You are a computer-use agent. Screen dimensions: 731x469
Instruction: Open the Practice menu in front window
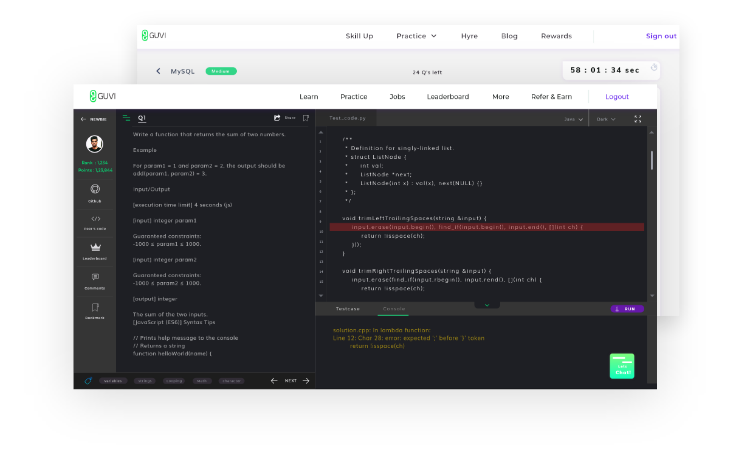coord(354,97)
